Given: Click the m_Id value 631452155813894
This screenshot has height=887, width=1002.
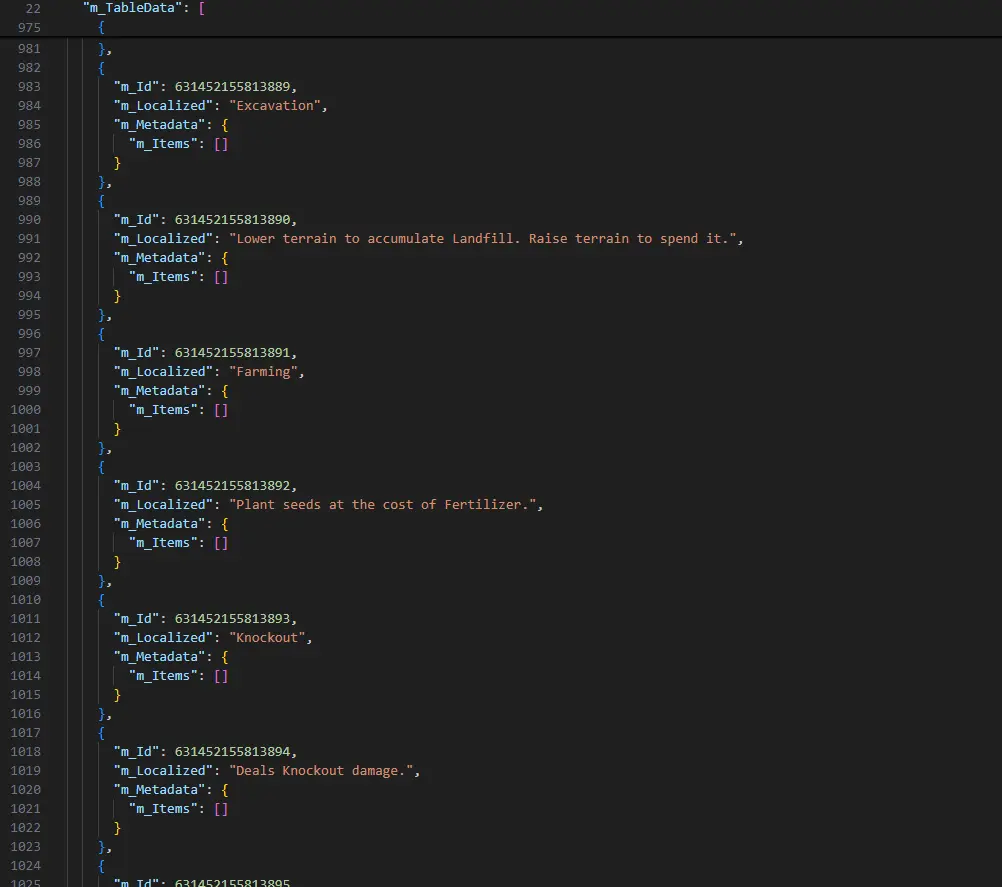Looking at the screenshot, I should 233,752.
